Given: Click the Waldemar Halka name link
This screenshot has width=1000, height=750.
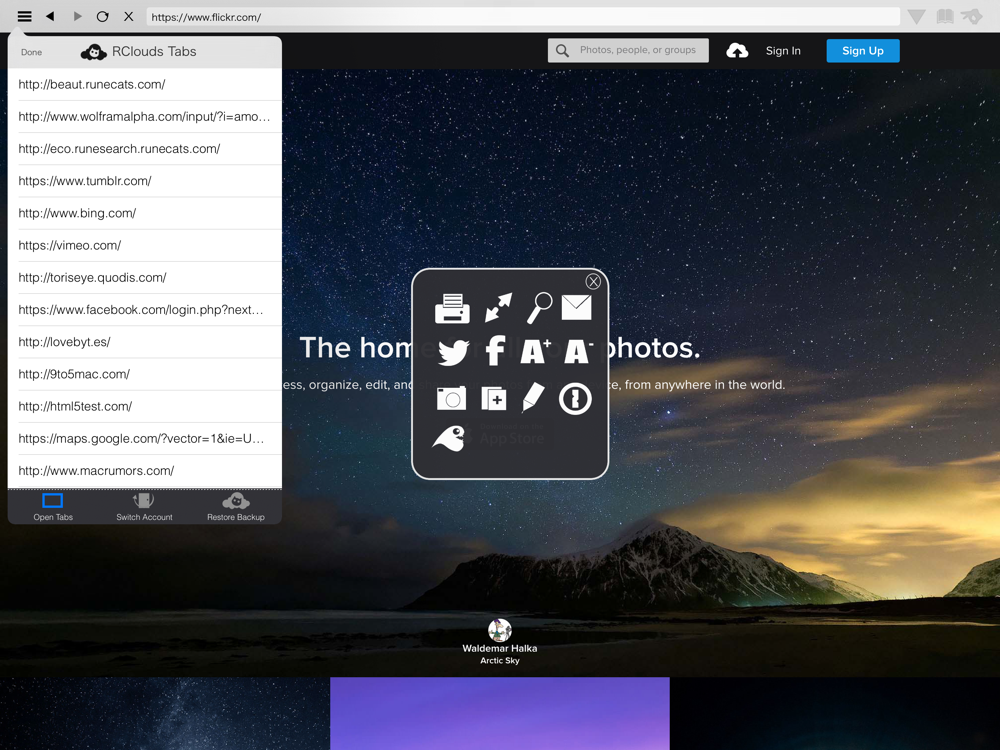Looking at the screenshot, I should 500,649.
